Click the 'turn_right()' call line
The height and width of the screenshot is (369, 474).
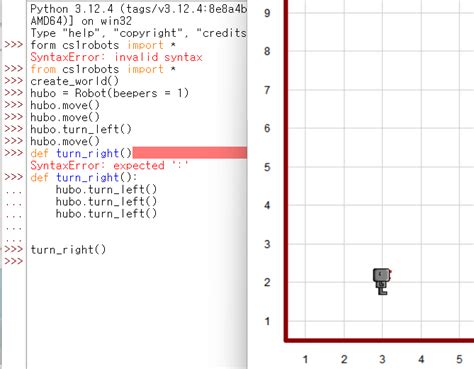pos(68,249)
